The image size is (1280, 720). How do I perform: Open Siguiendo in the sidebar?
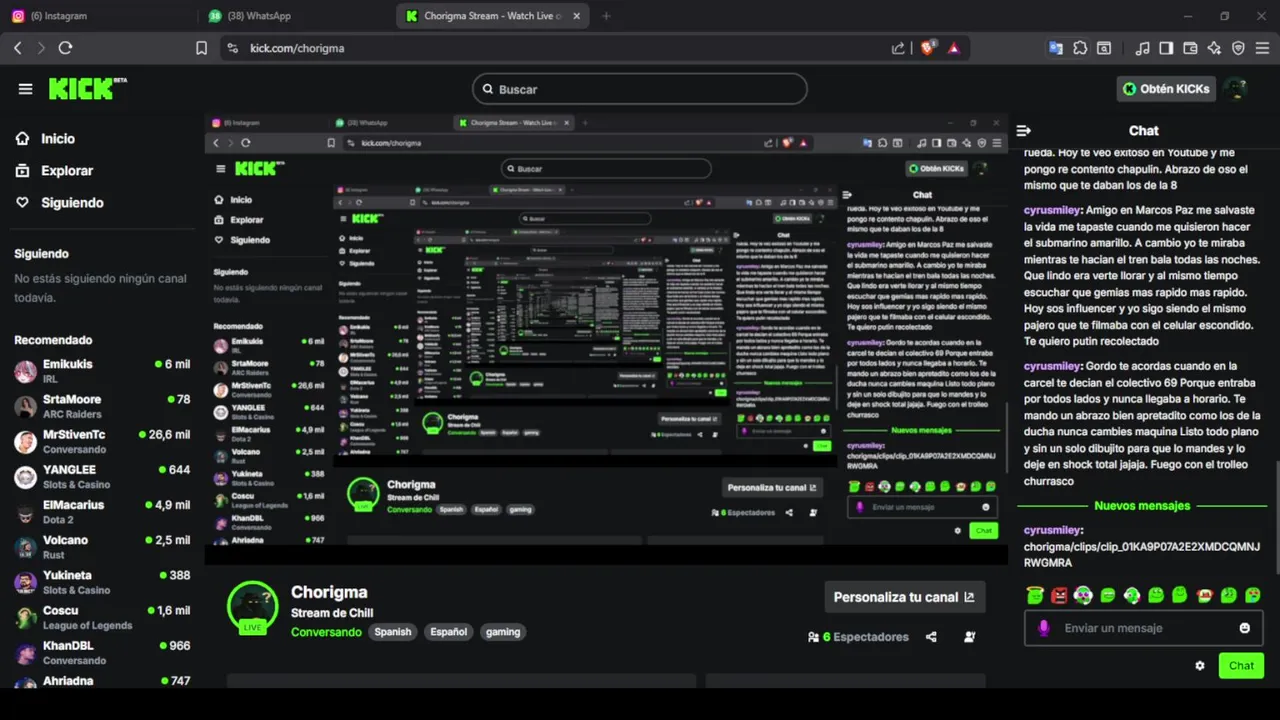(72, 203)
